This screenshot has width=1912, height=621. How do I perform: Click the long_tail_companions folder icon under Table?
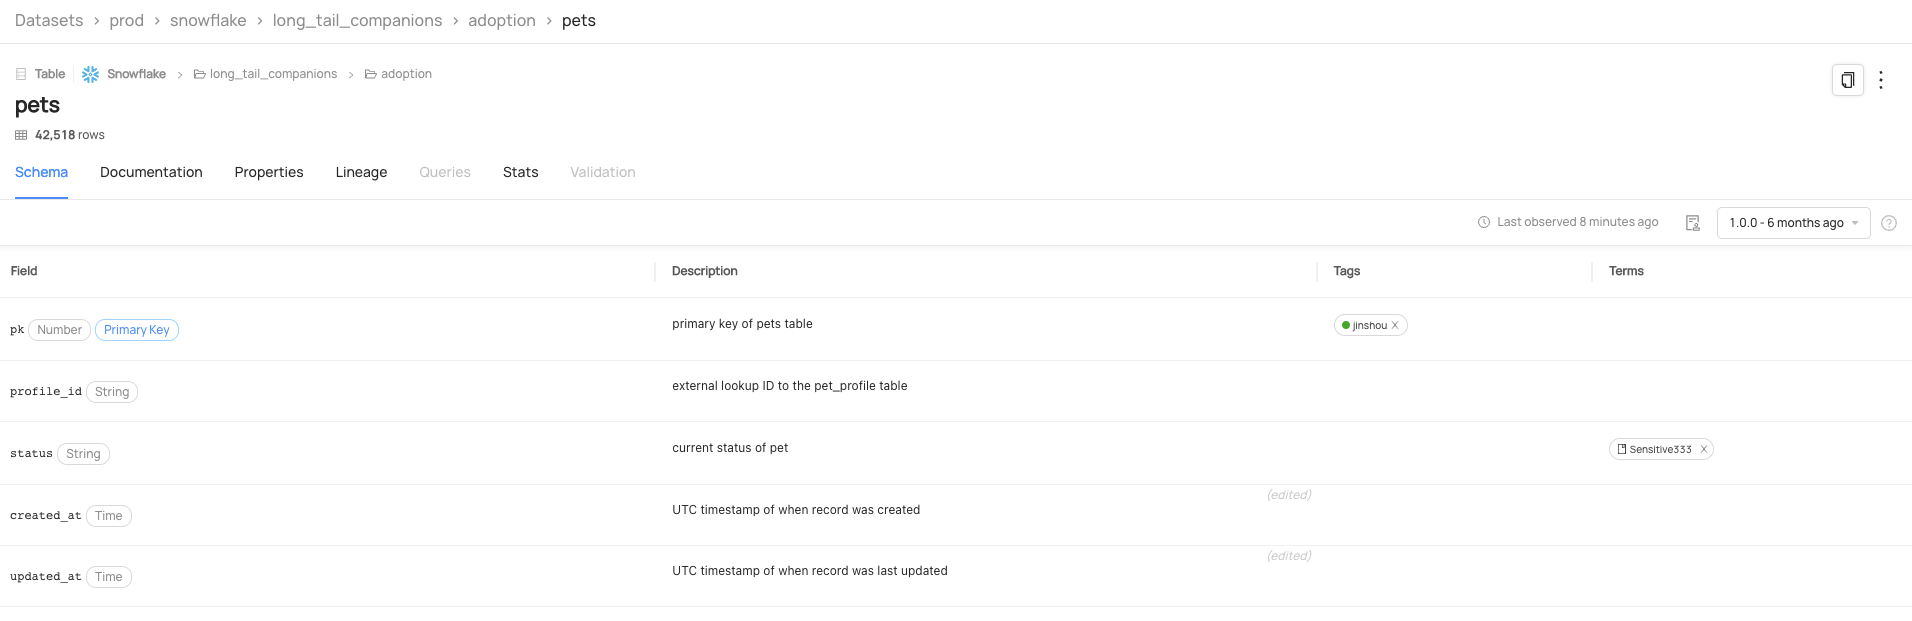tap(200, 74)
